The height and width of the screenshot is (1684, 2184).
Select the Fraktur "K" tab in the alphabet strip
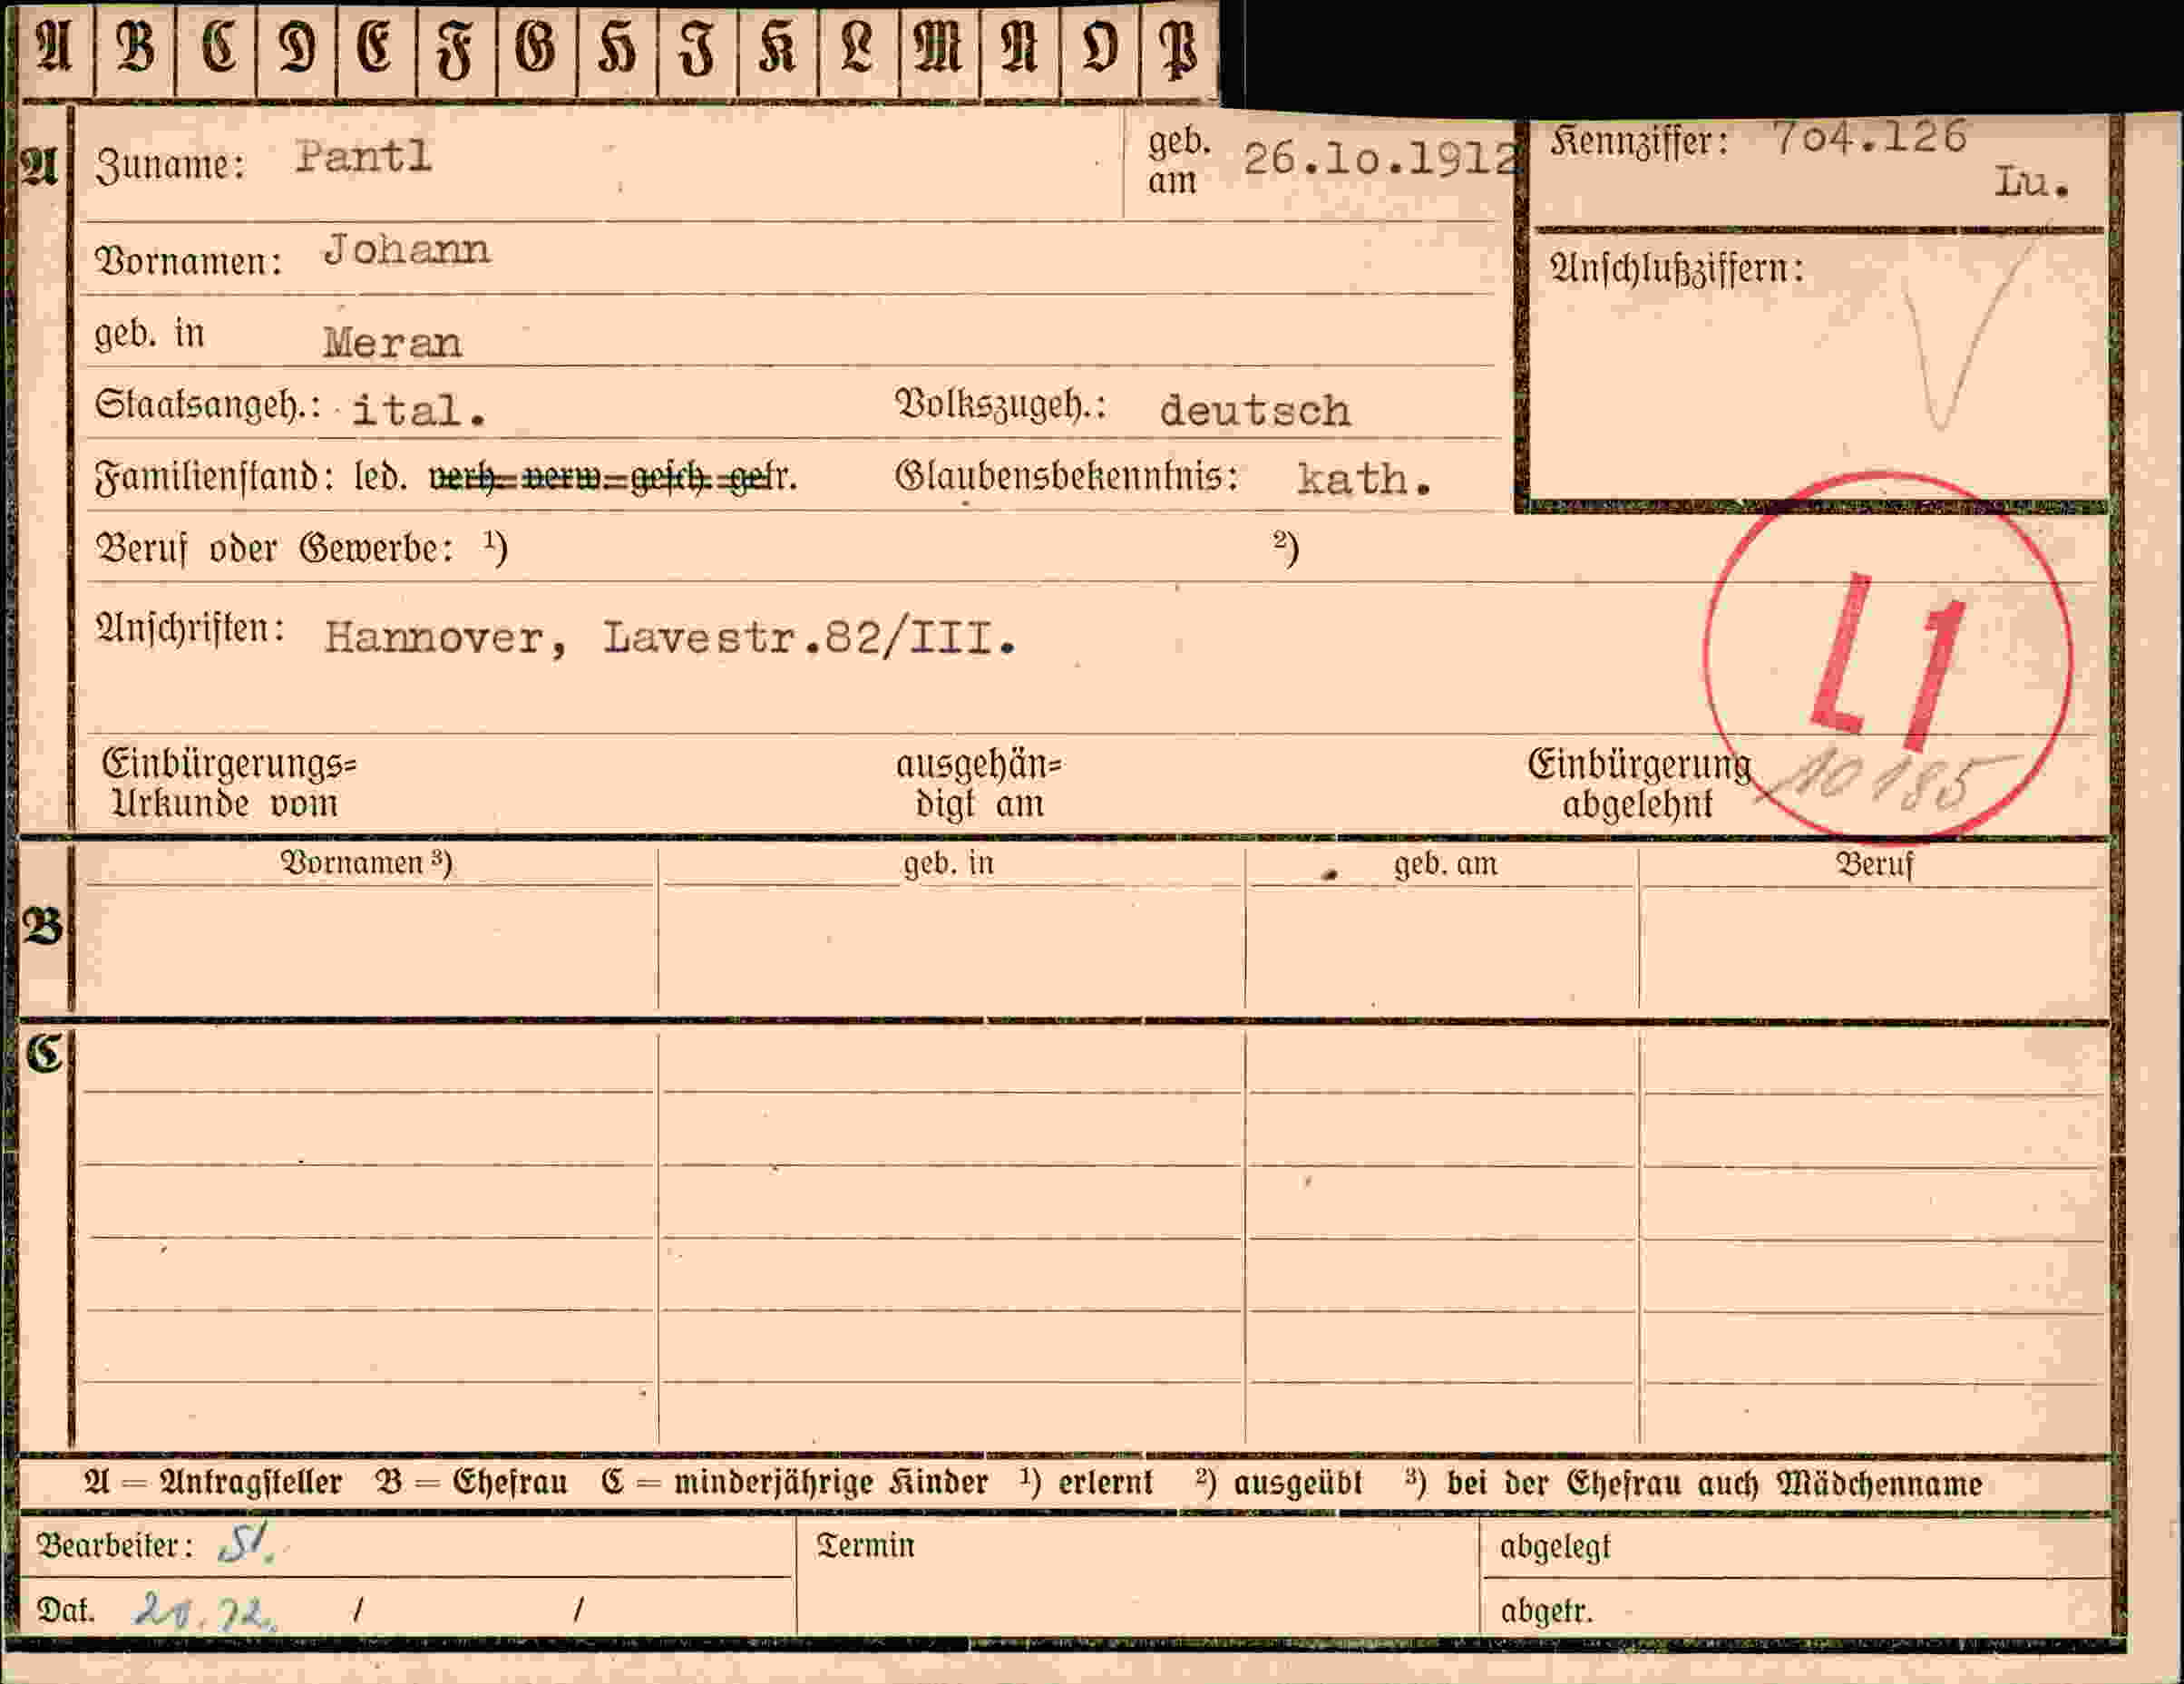pyautogui.click(x=778, y=48)
